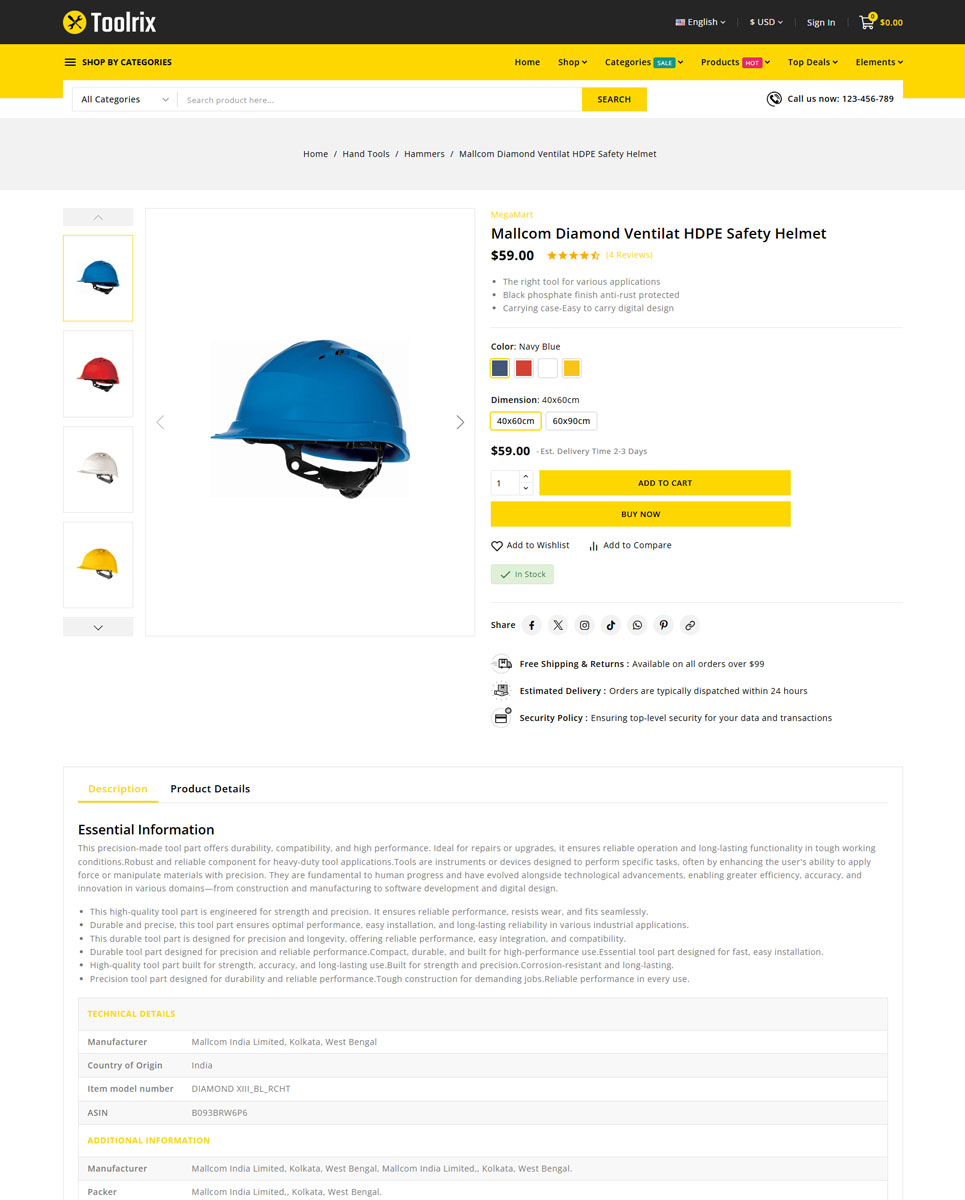The image size is (965, 1200).
Task: Select the 40x60cm dimension option
Action: (x=515, y=421)
